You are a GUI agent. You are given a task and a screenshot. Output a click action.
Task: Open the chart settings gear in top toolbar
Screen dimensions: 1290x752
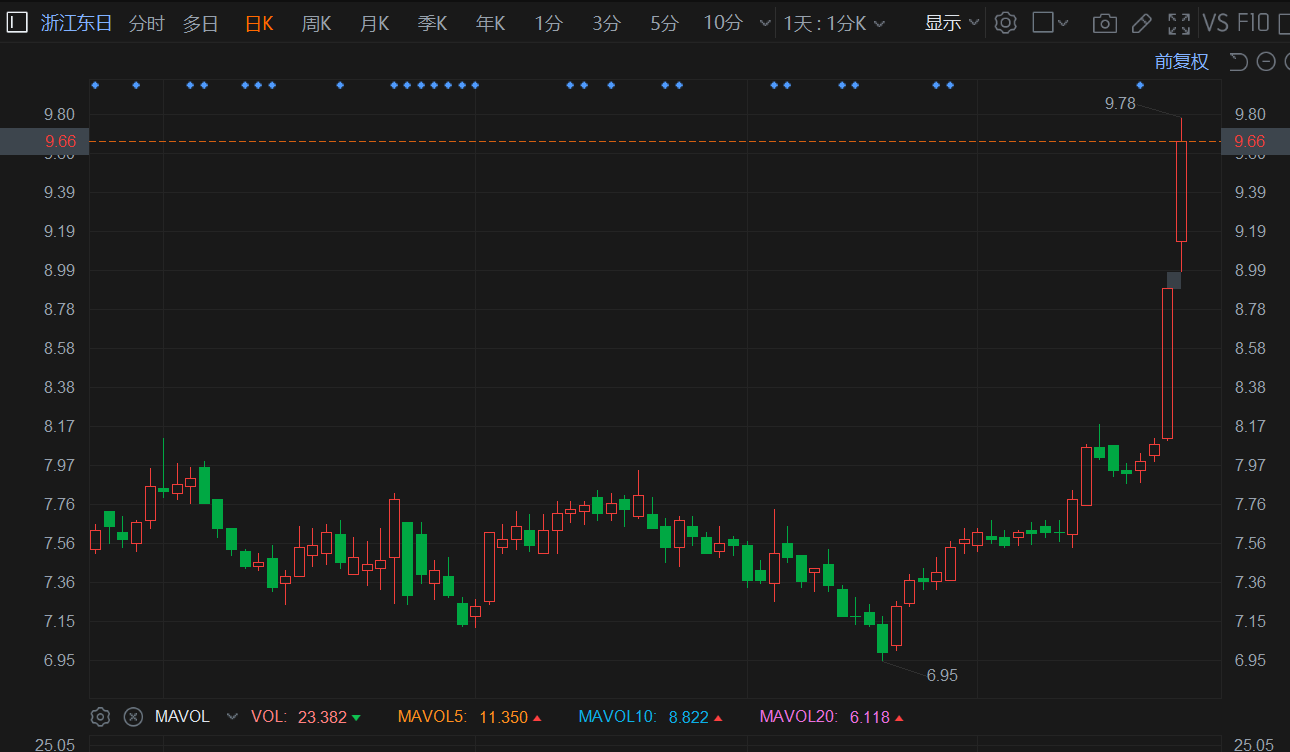point(1006,23)
